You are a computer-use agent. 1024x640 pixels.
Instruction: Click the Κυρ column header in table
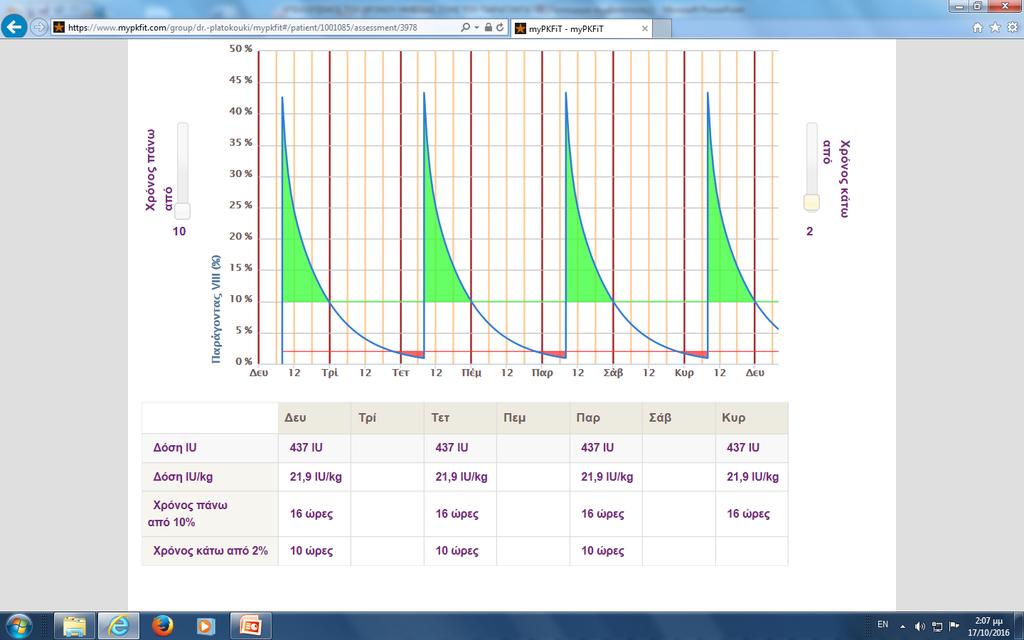coord(751,418)
